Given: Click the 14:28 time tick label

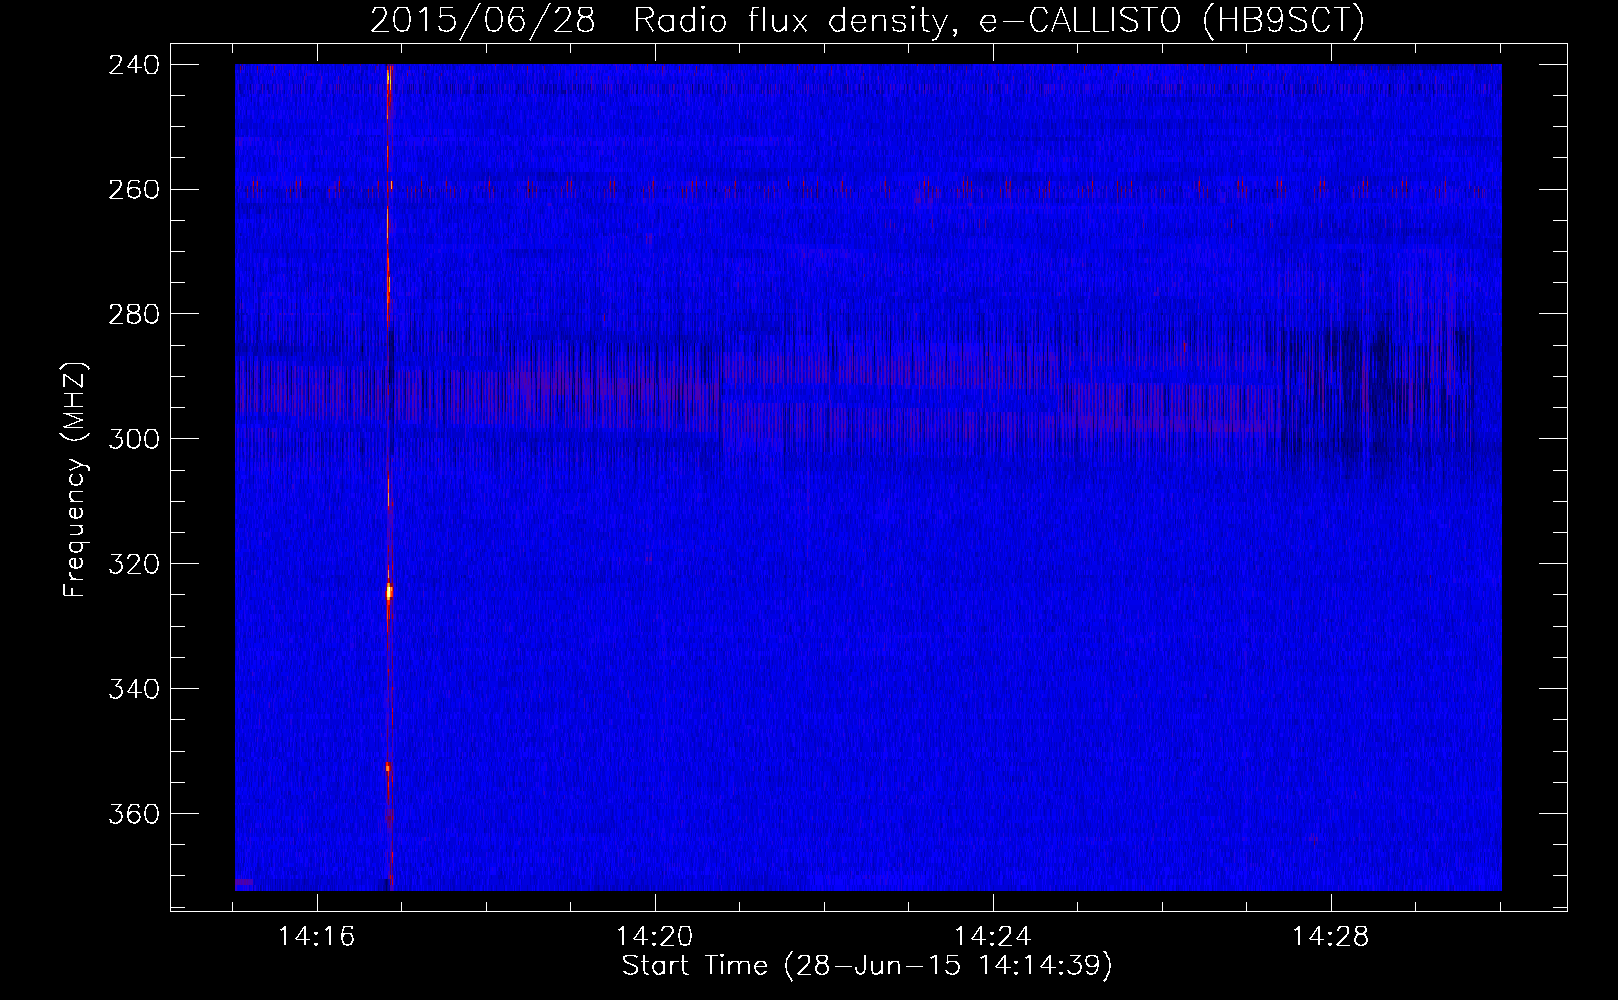Looking at the screenshot, I should coord(1331,937).
